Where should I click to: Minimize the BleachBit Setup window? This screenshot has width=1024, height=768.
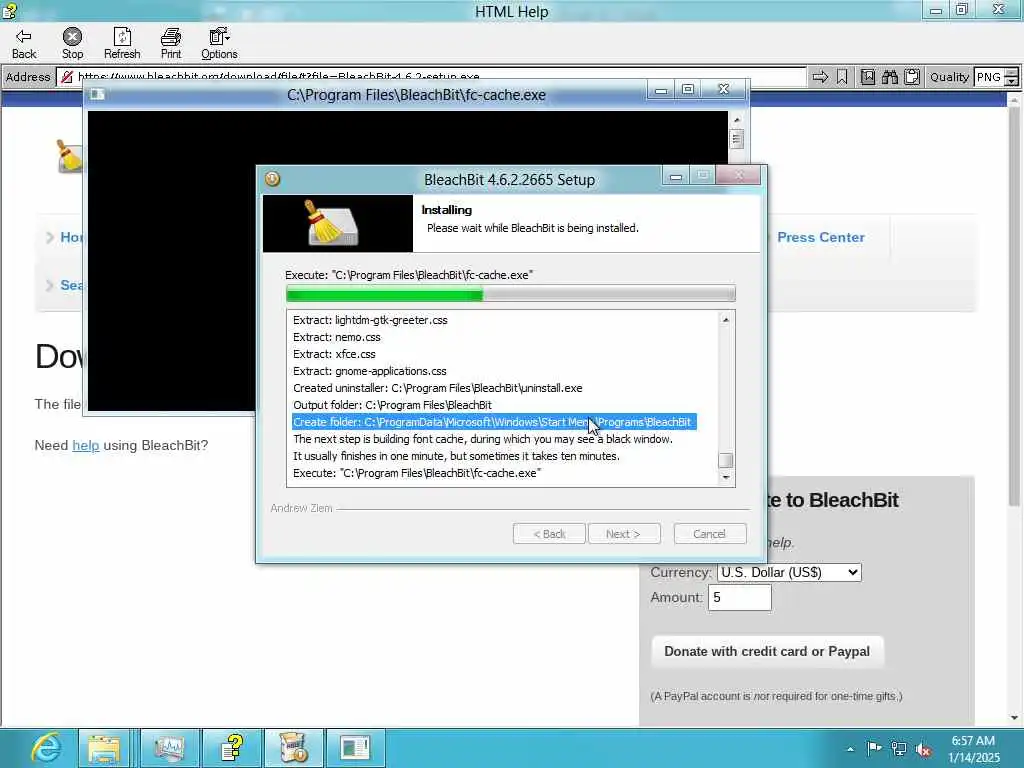point(676,176)
